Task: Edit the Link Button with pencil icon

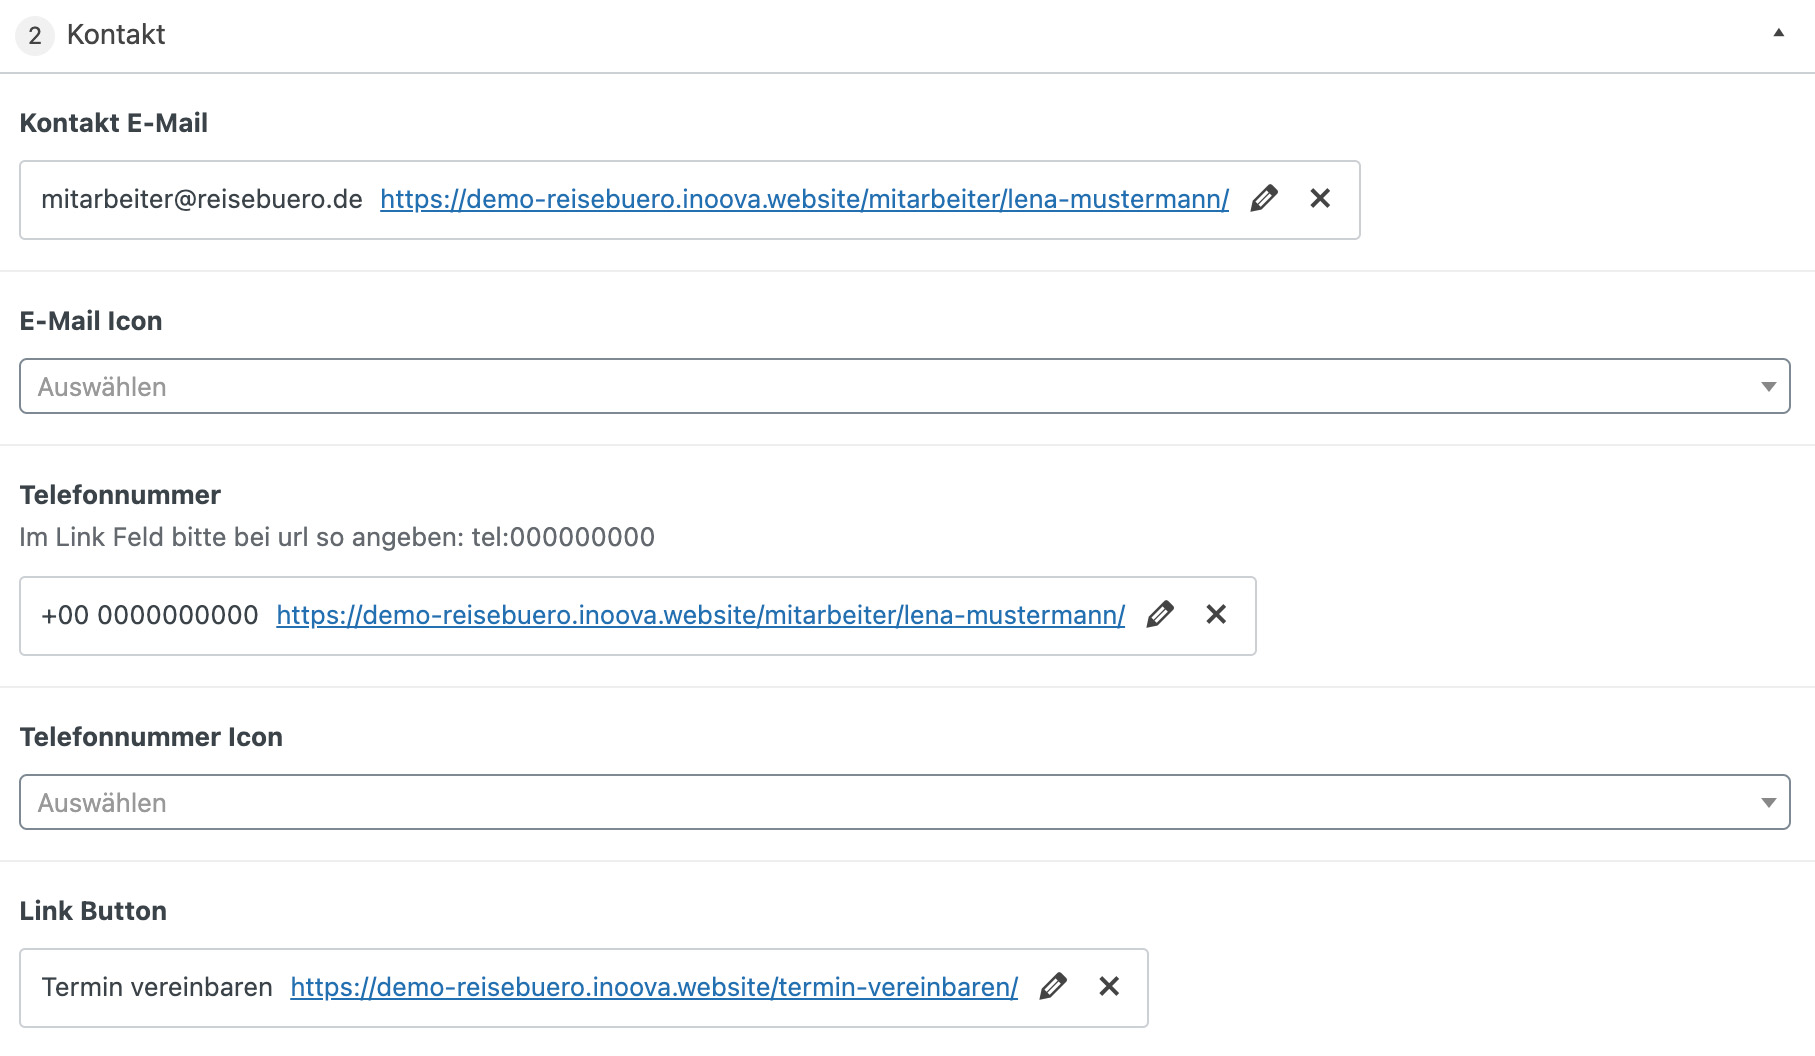Action: [1053, 987]
